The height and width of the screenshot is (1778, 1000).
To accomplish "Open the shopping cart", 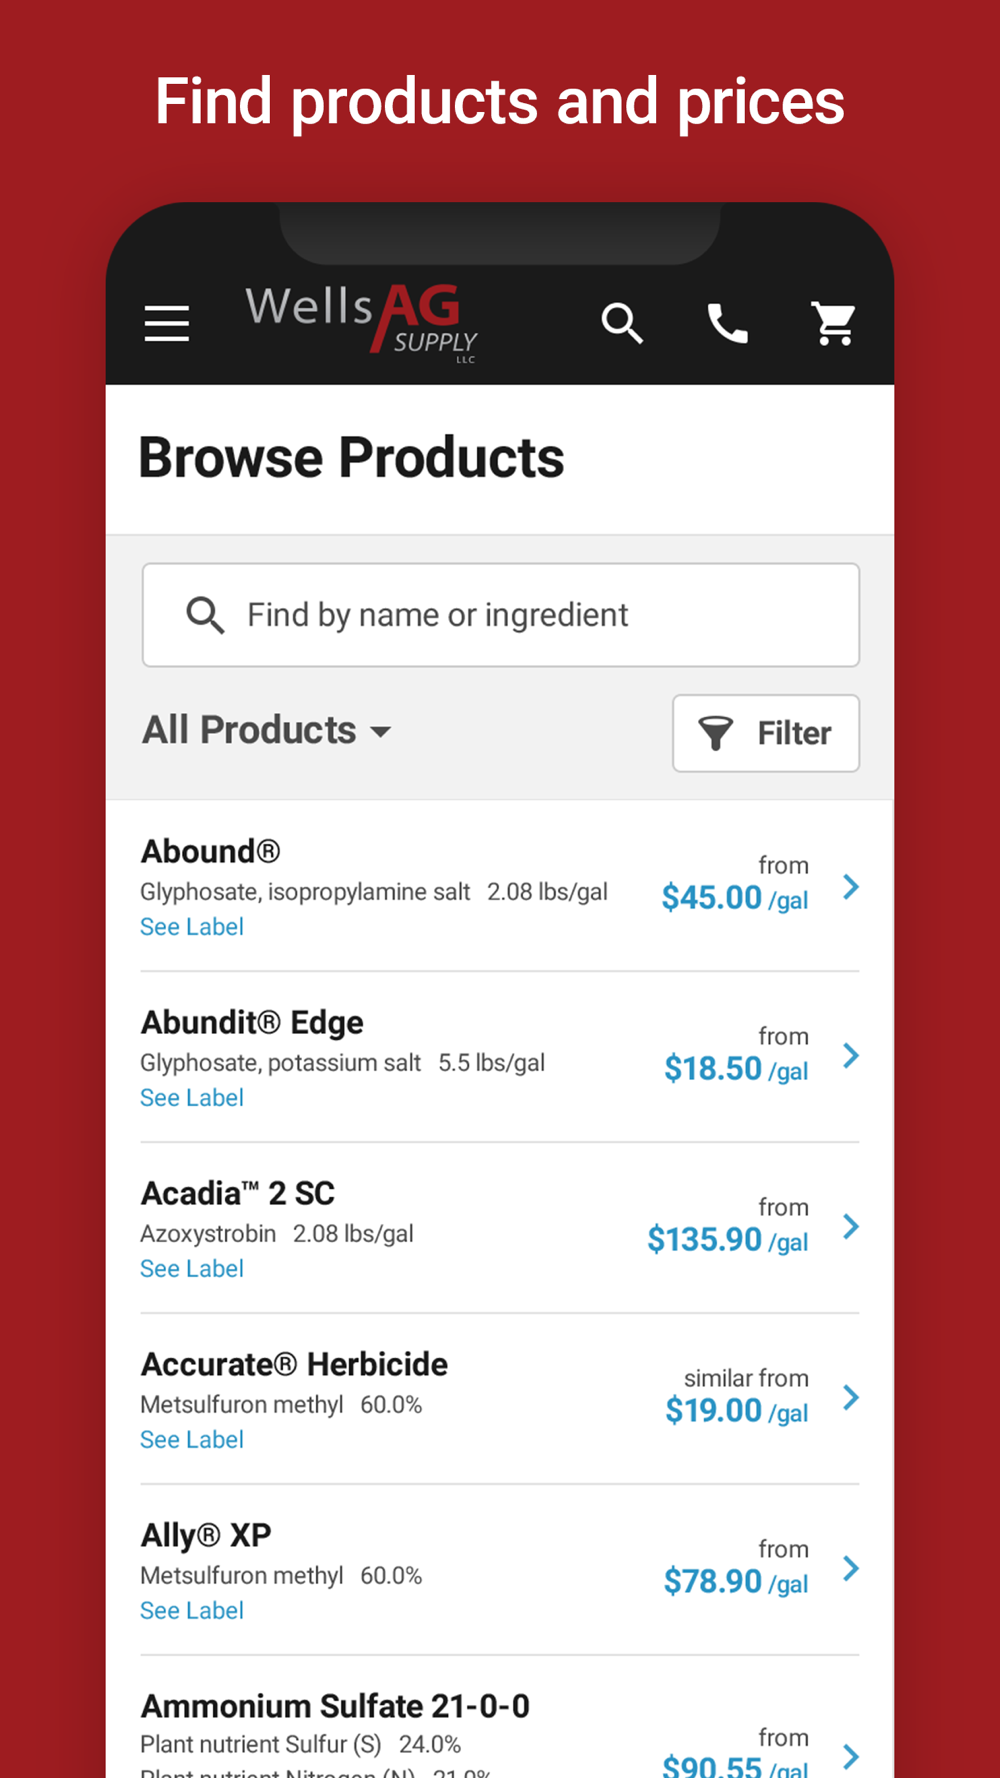I will (x=833, y=323).
